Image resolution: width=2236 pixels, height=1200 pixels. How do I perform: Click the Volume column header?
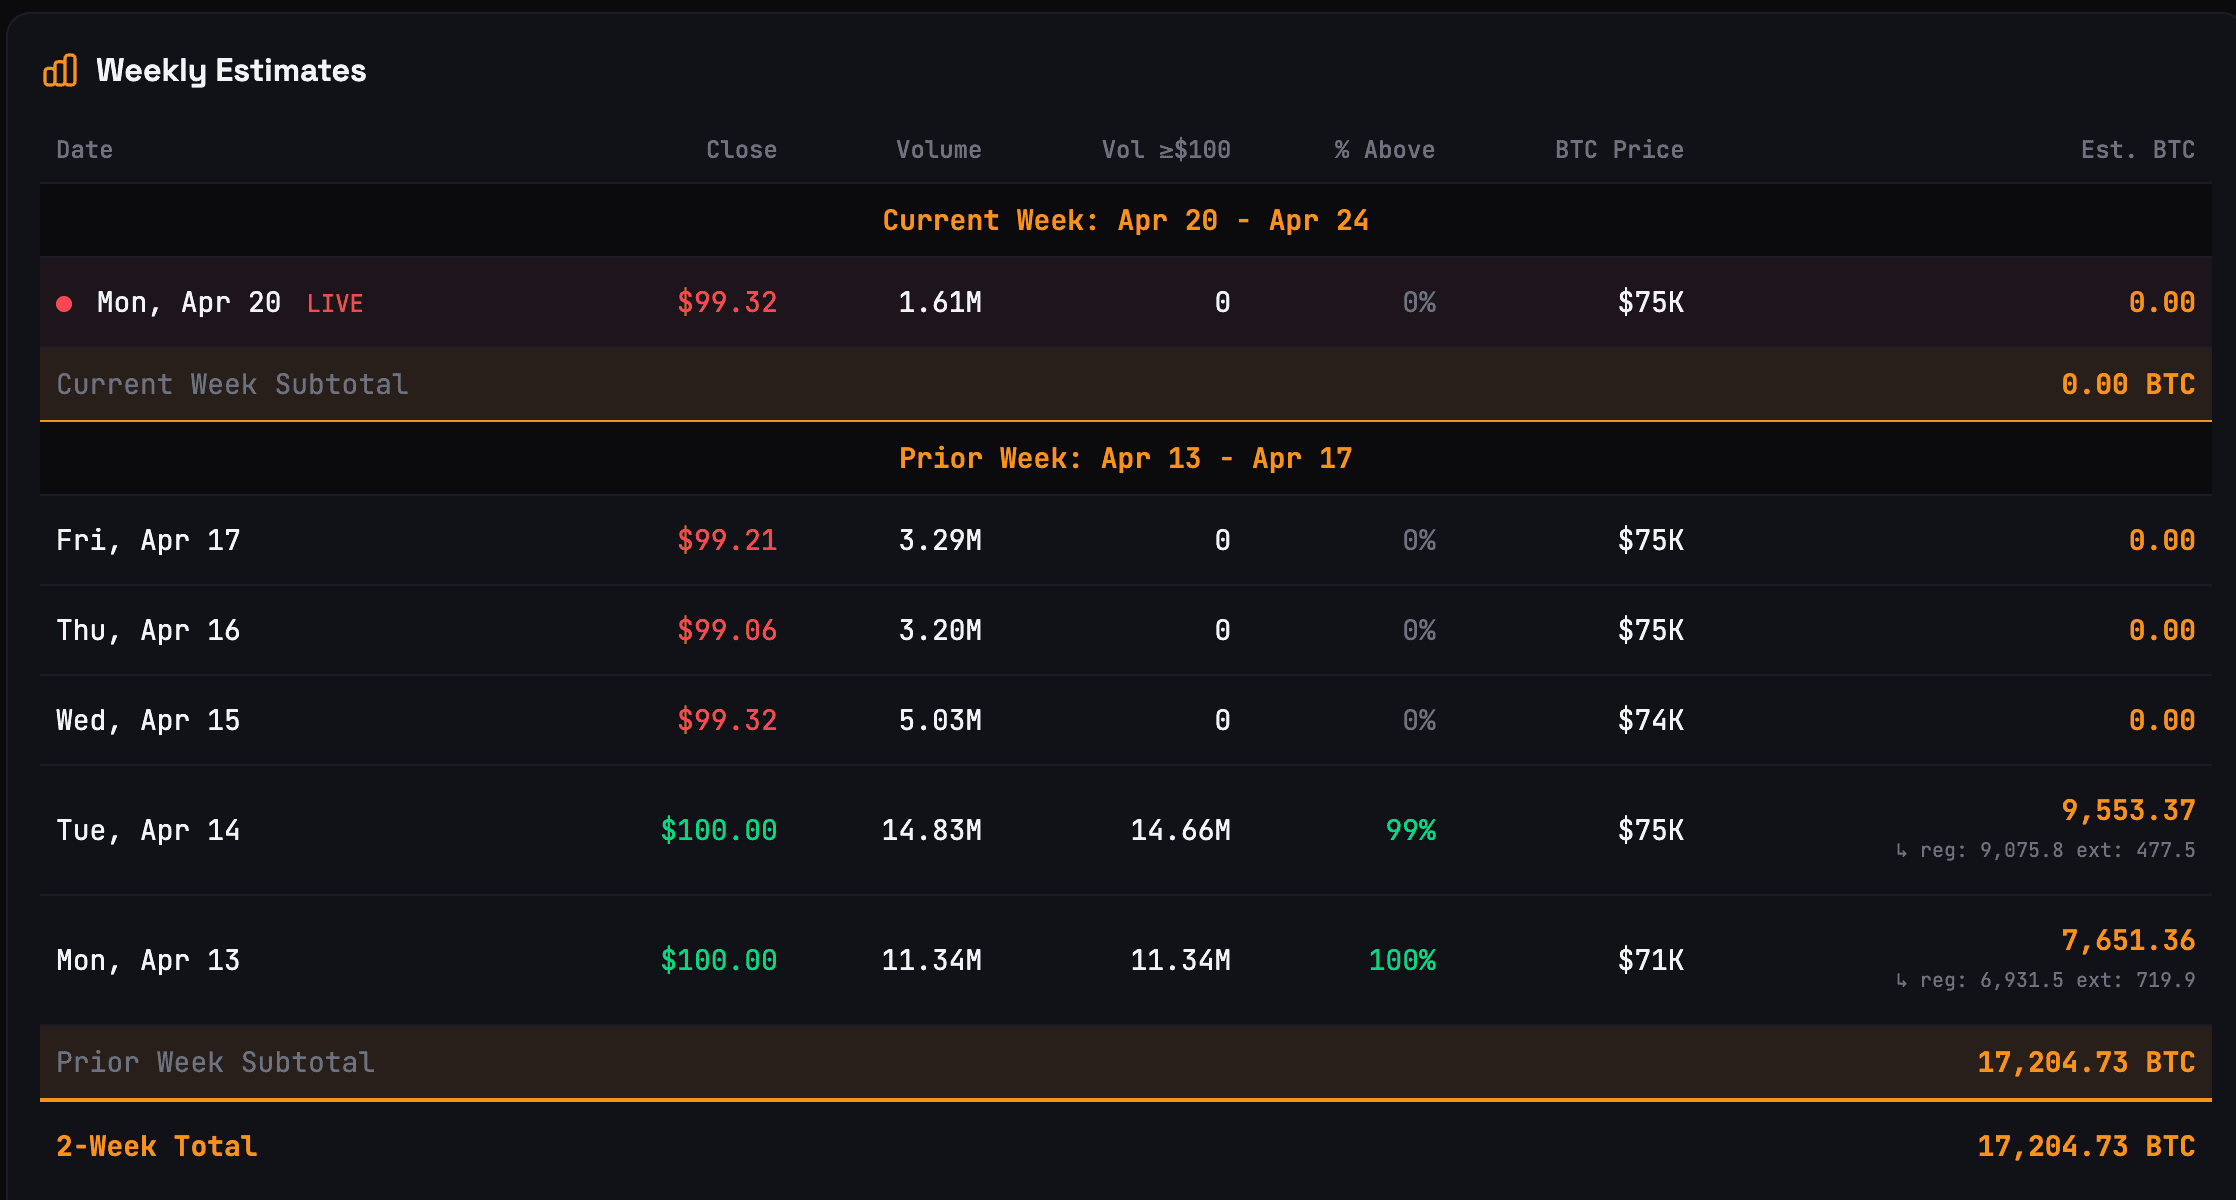click(x=937, y=150)
